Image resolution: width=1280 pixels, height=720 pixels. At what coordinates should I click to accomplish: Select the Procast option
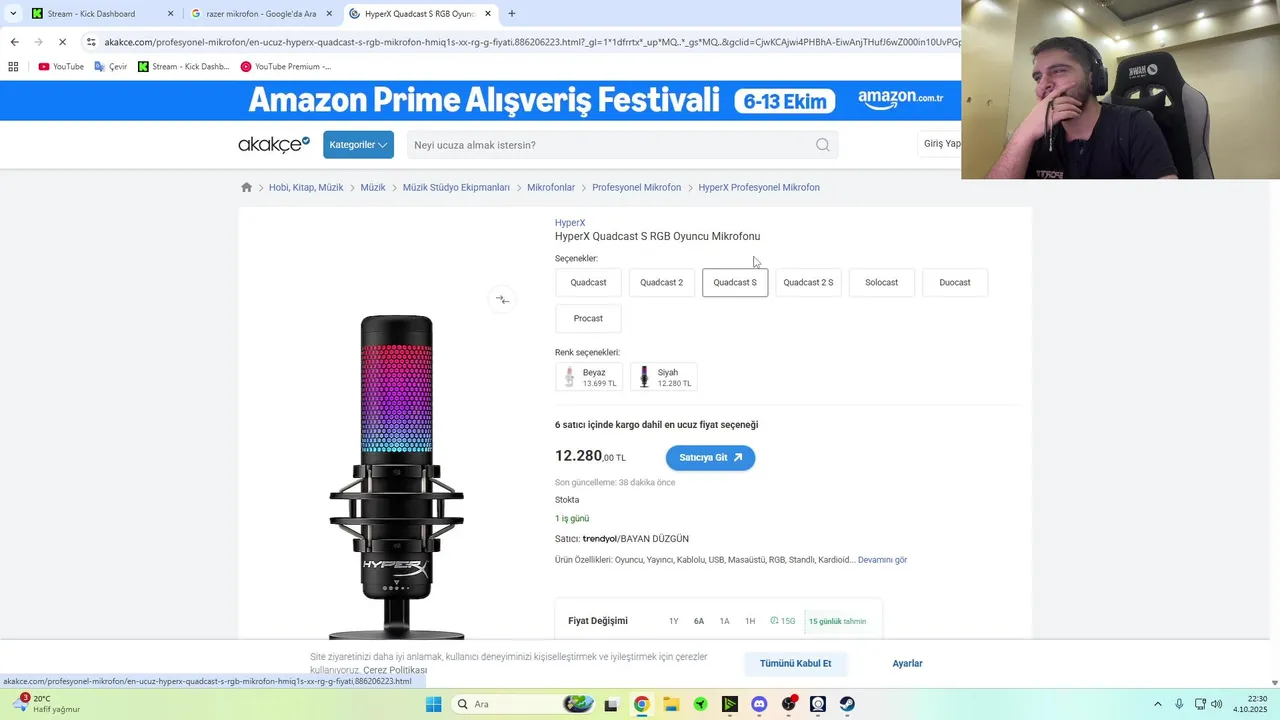pos(588,318)
